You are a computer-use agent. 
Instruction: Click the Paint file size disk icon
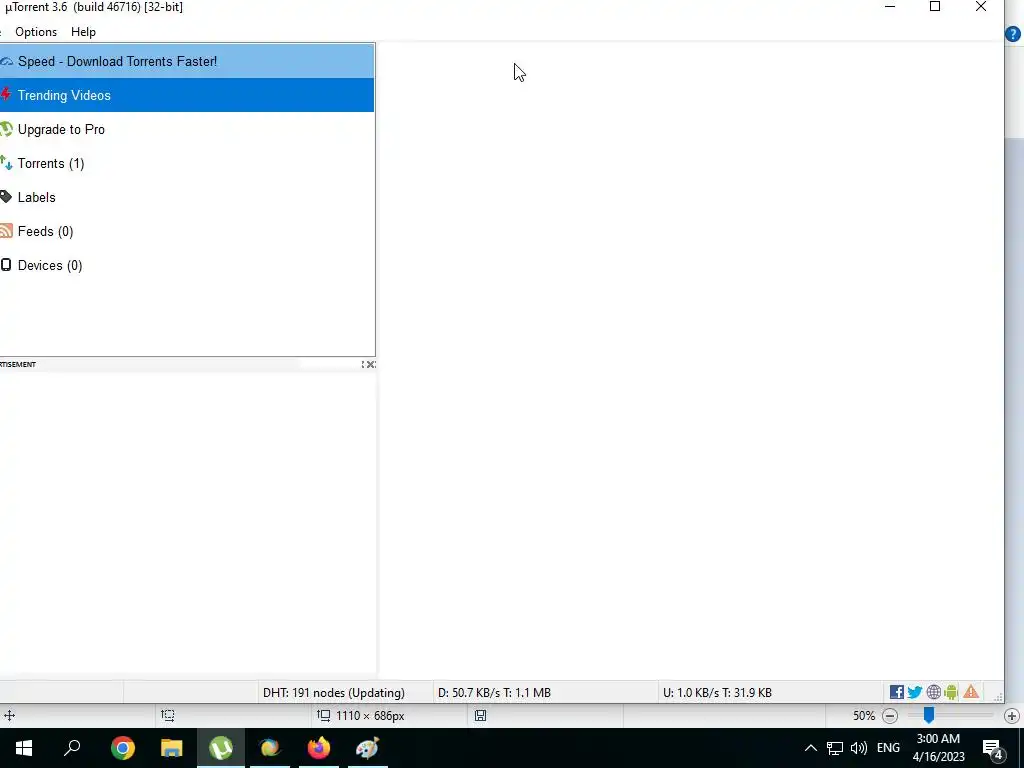(480, 715)
